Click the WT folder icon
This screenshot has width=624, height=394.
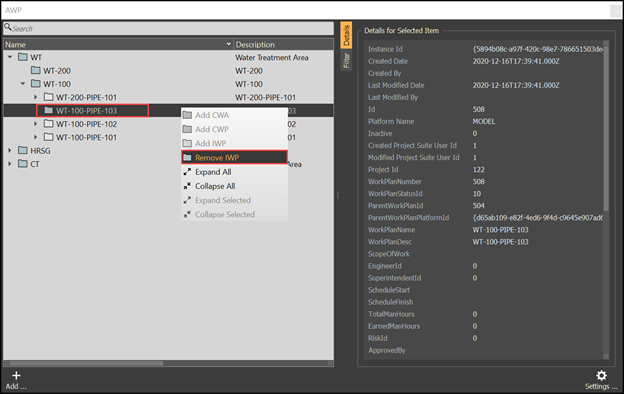pos(23,57)
